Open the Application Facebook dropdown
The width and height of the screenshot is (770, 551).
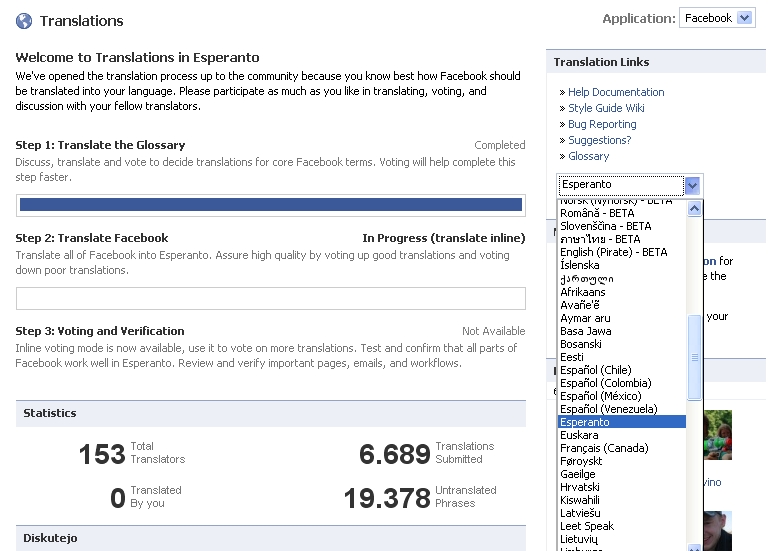point(717,18)
